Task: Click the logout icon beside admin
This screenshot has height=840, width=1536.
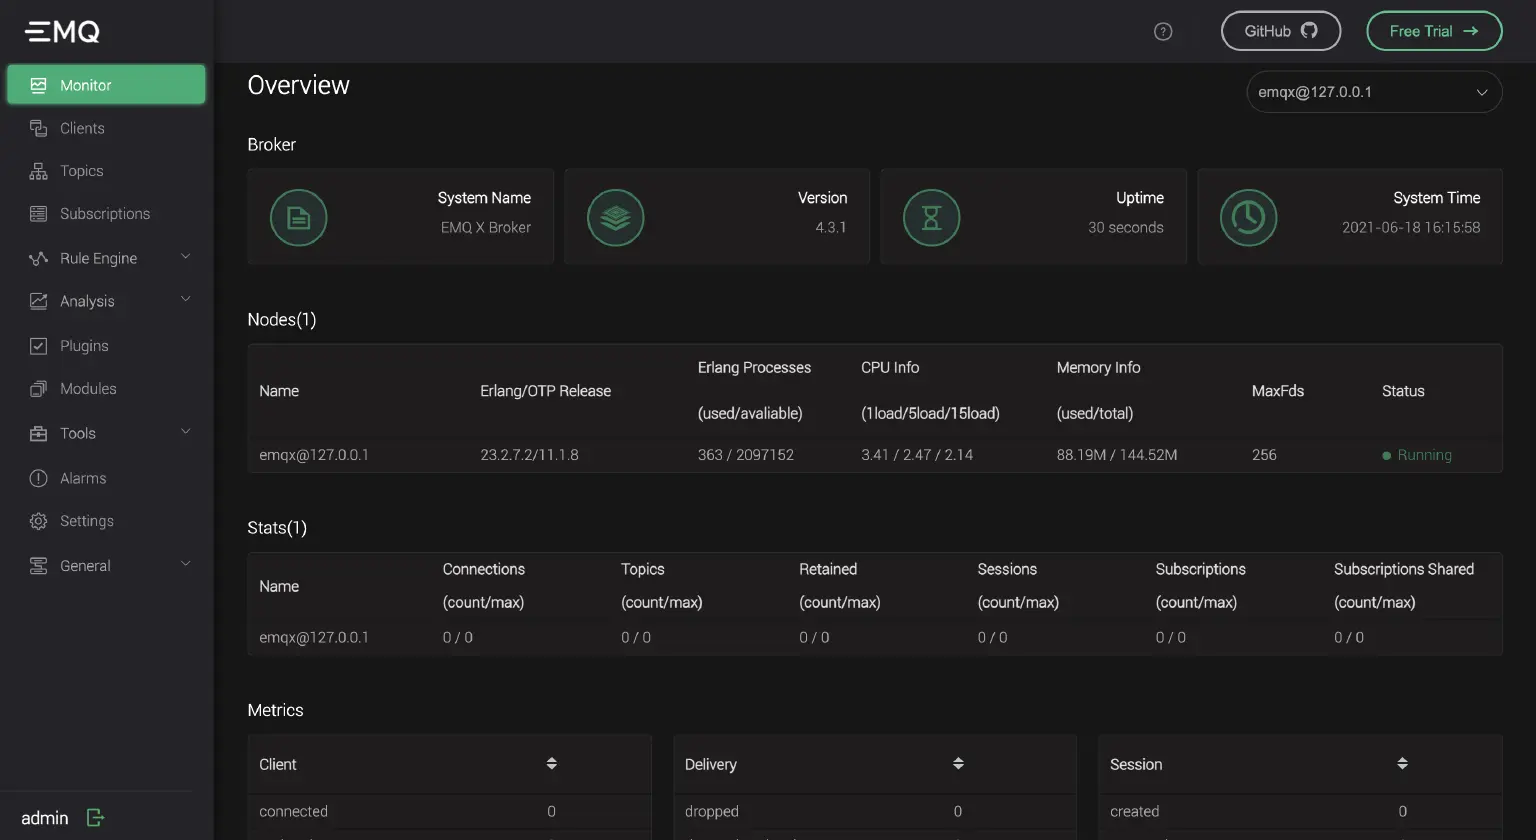Action: coord(95,818)
